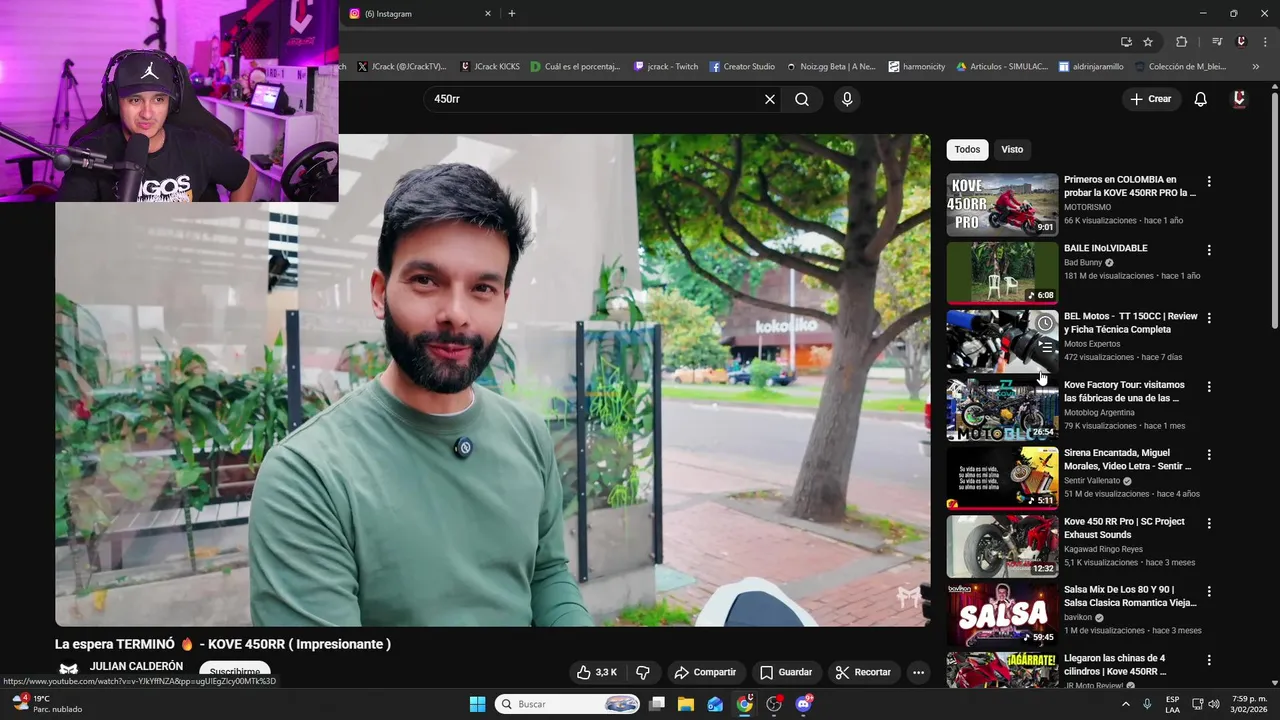The width and height of the screenshot is (1280, 720).
Task: Open options for Salsa Mix De Los 80 Y 90
Action: click(x=1209, y=592)
